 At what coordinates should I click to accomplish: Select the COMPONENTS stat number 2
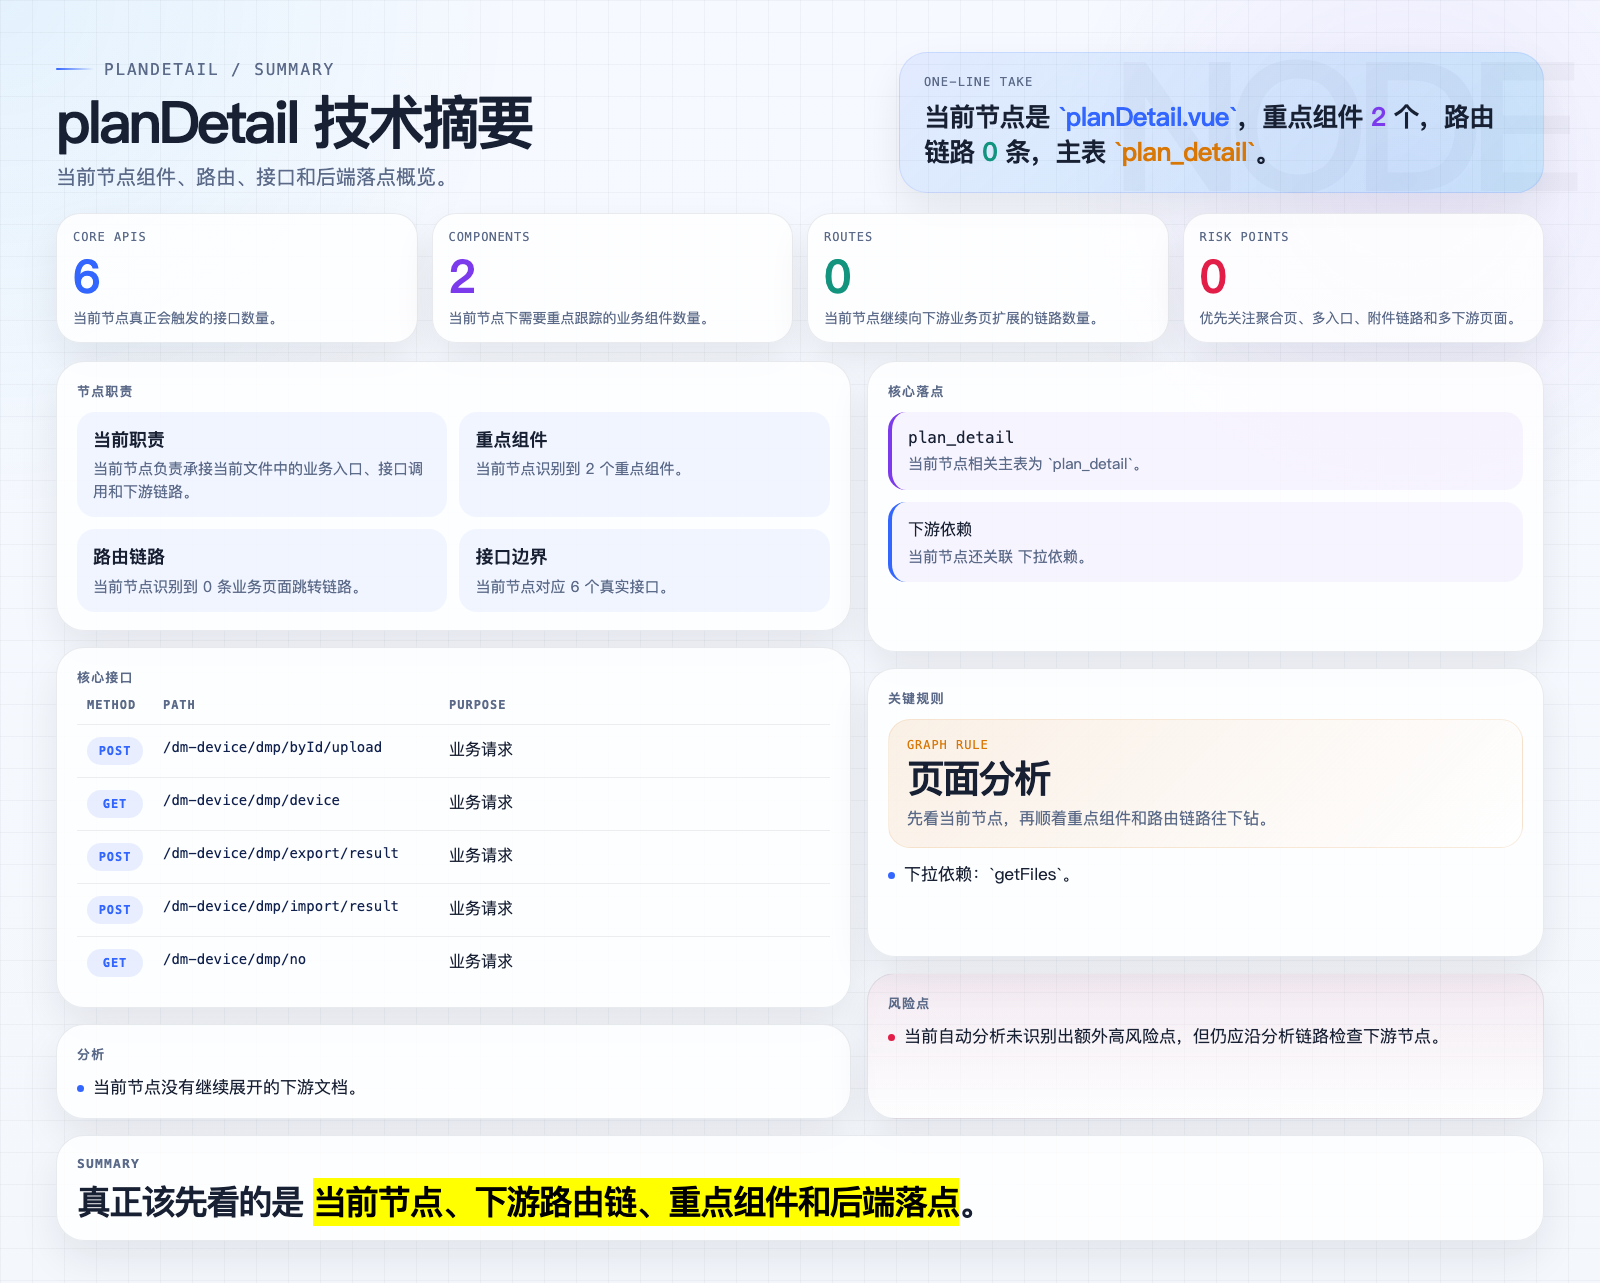tap(462, 277)
